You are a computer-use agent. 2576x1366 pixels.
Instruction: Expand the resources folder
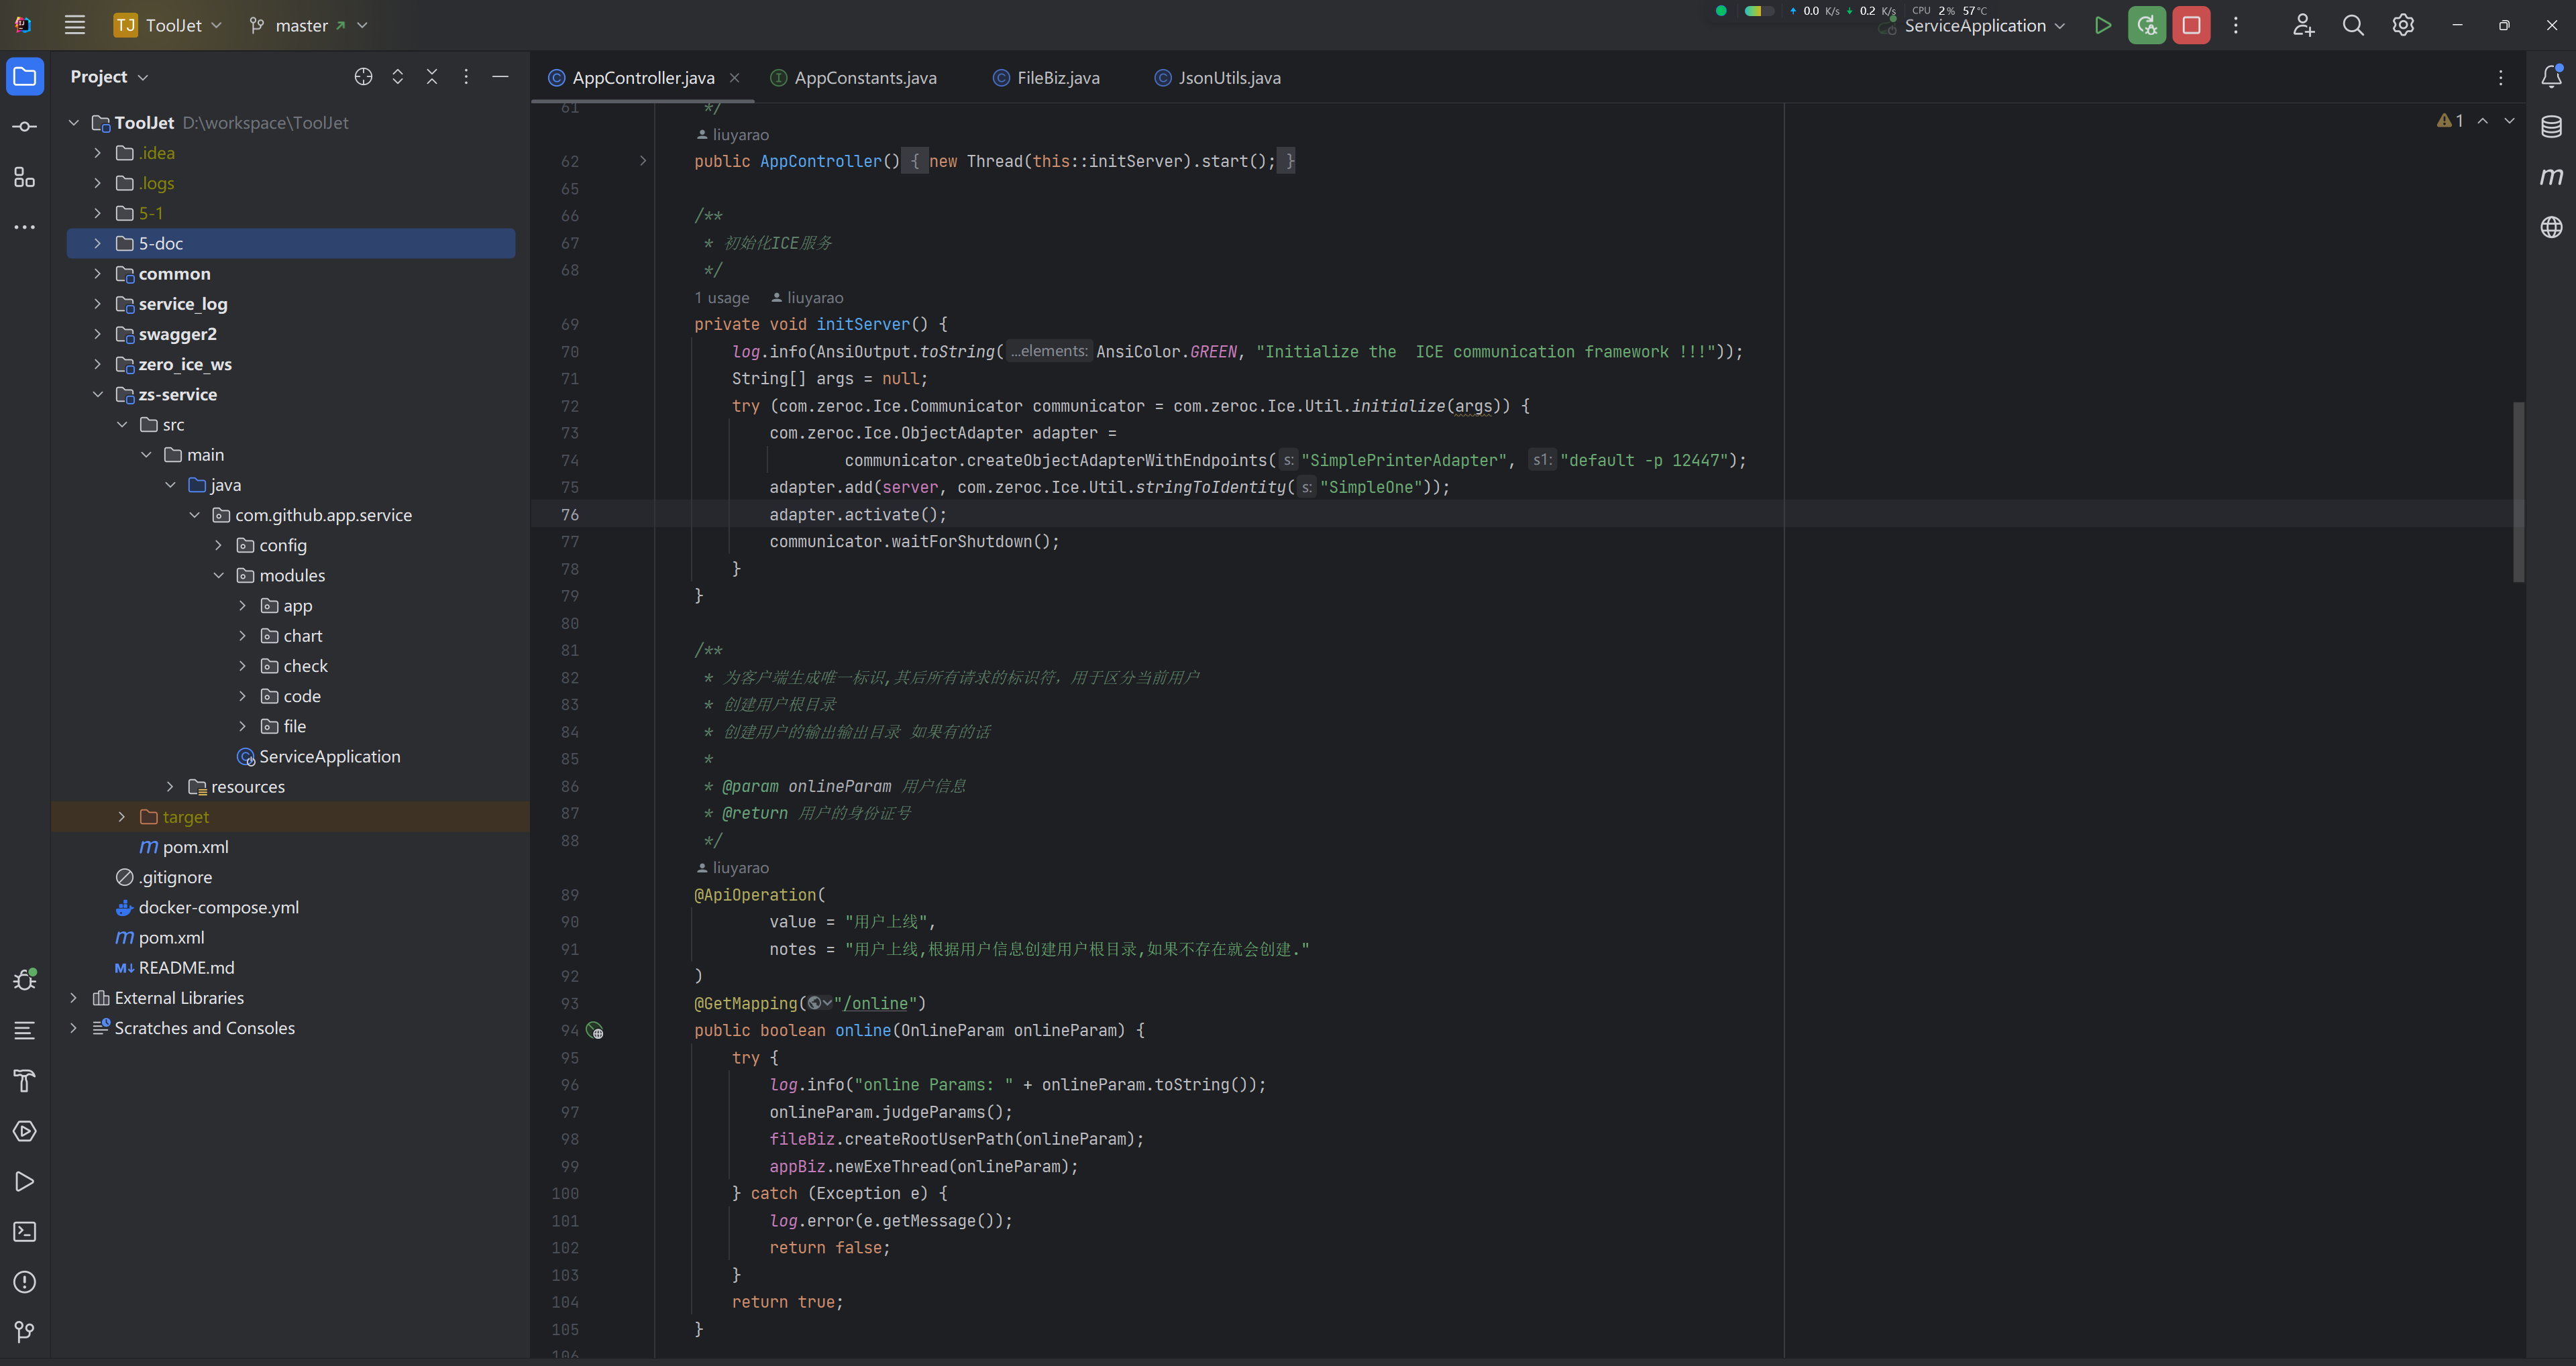[170, 787]
